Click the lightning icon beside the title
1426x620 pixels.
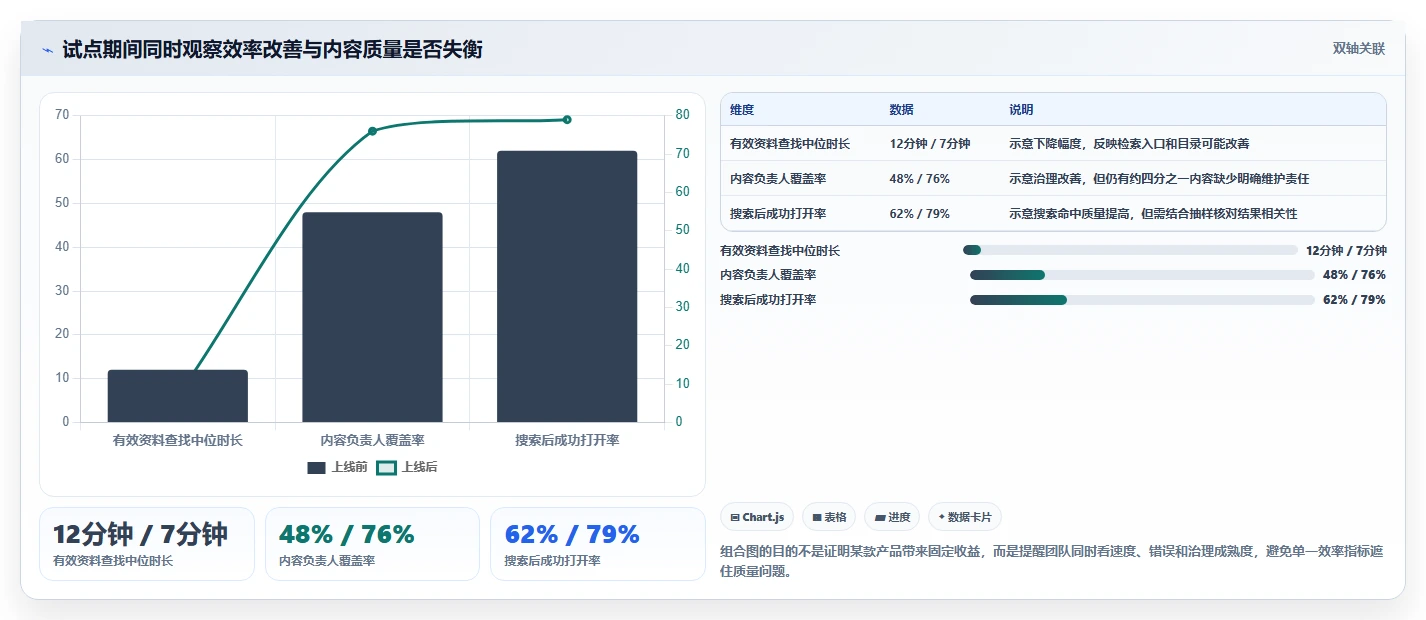pos(47,50)
